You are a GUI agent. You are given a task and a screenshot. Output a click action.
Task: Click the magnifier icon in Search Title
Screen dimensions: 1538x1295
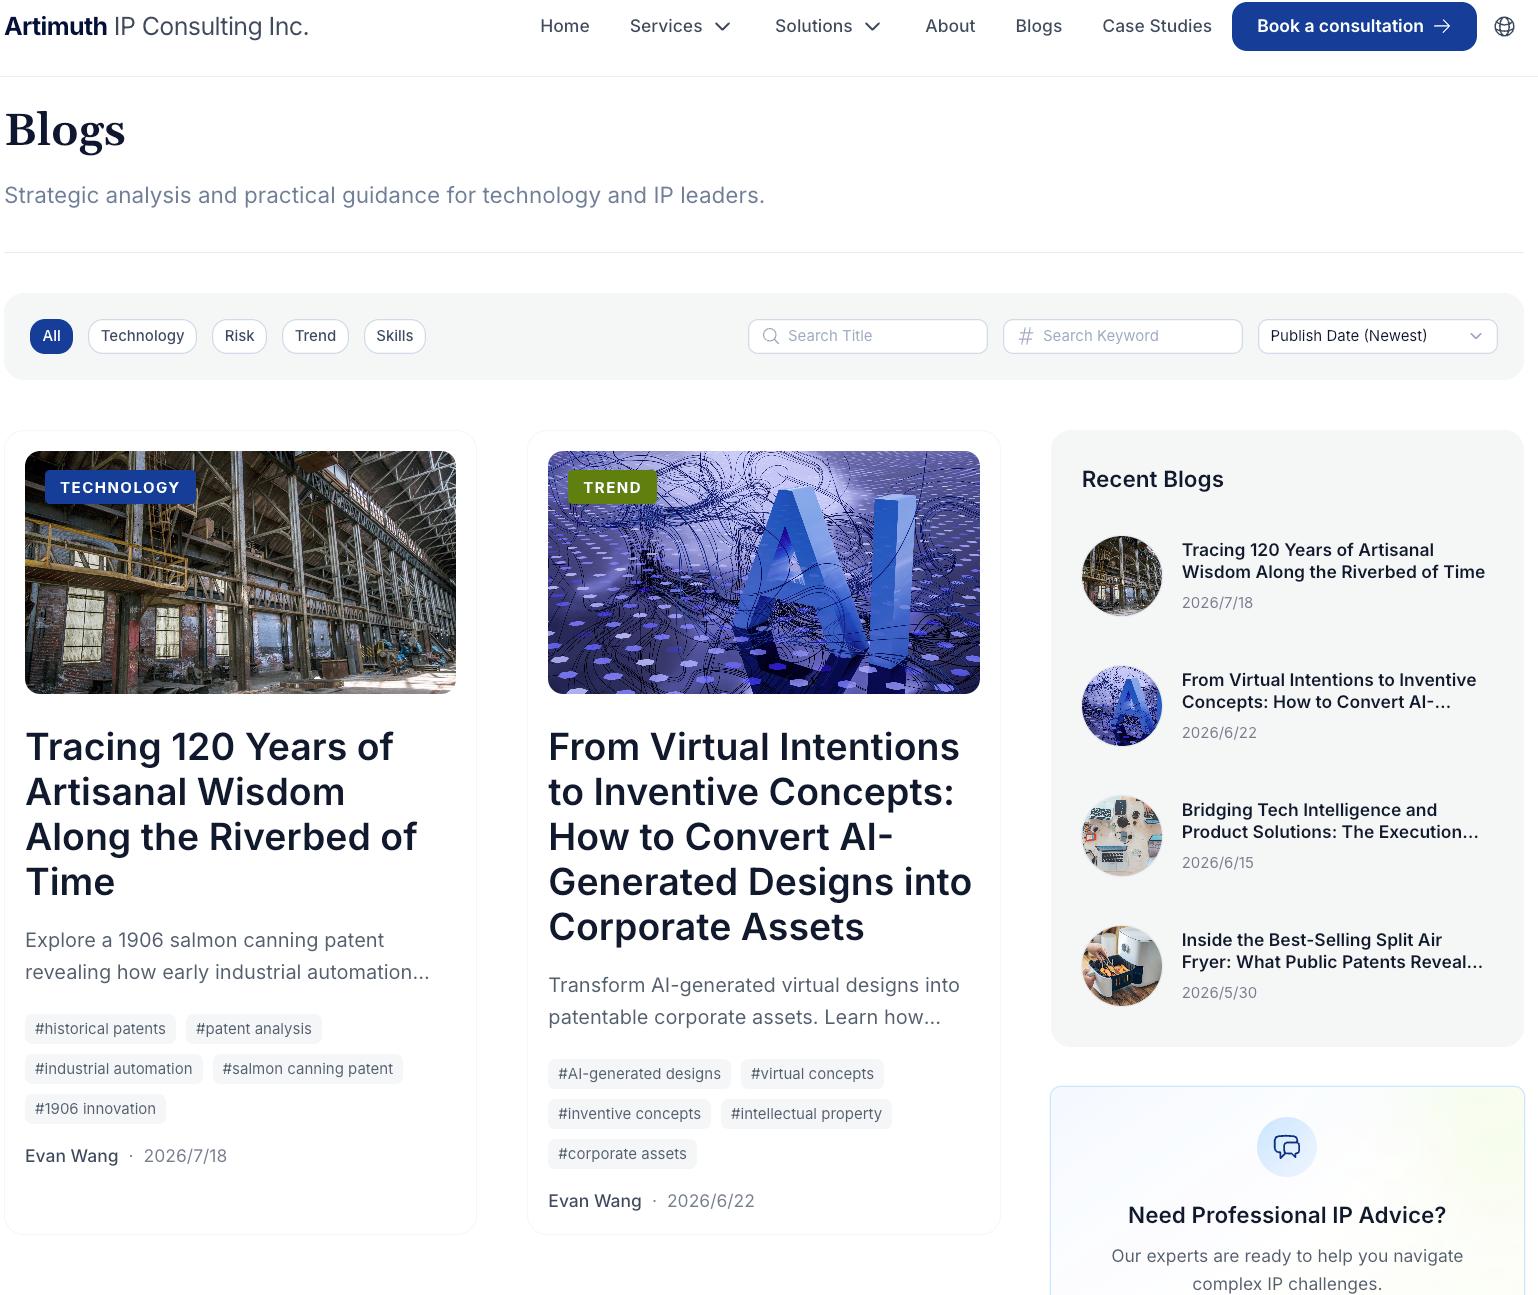pos(770,336)
